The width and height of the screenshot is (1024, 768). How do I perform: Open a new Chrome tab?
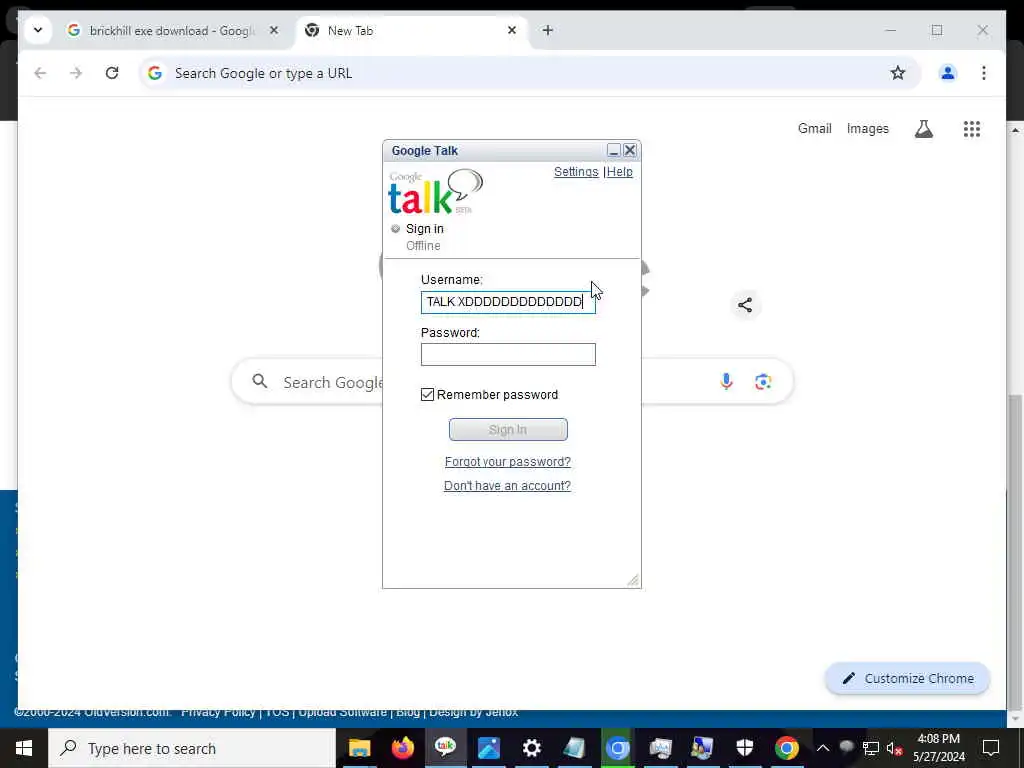tap(548, 30)
